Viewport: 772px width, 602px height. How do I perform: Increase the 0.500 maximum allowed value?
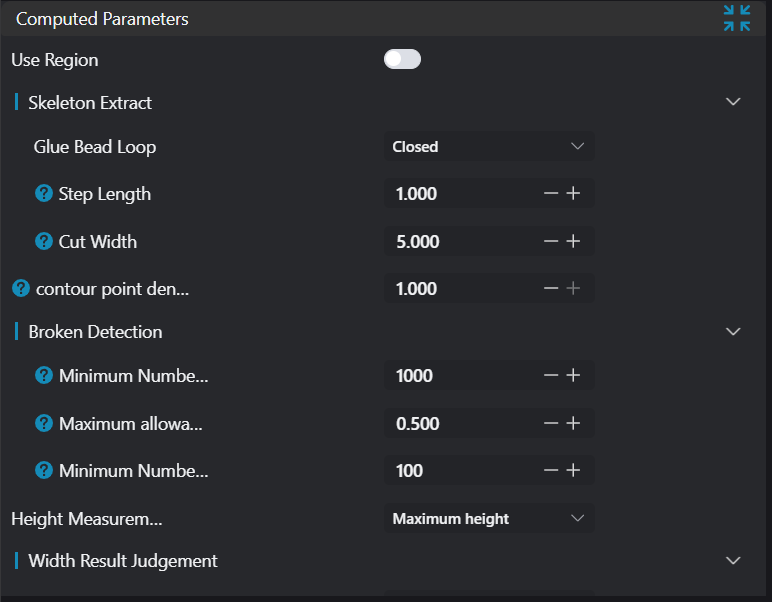click(573, 423)
